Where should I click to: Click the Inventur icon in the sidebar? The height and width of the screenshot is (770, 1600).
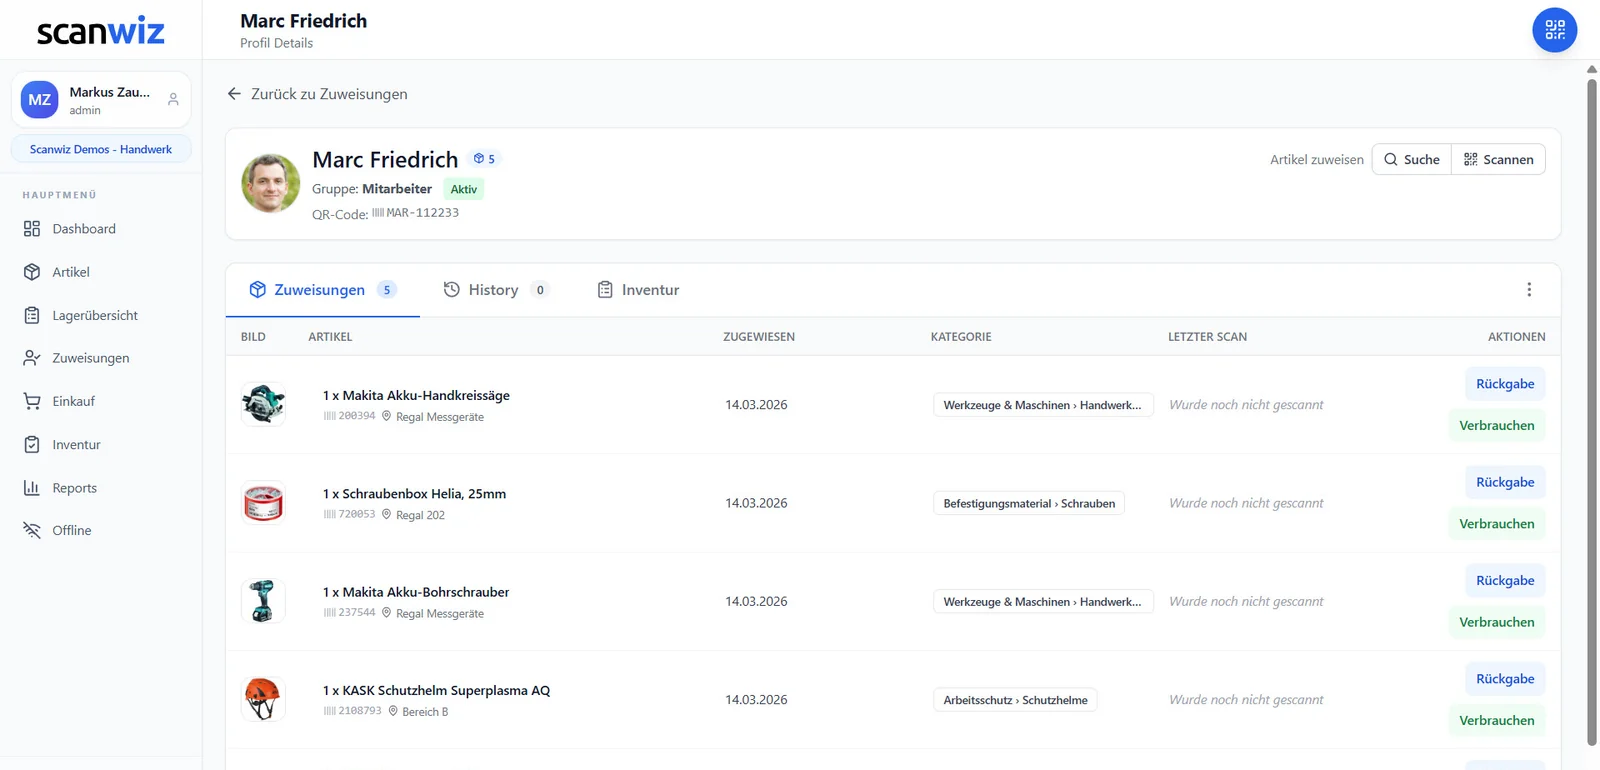point(32,445)
